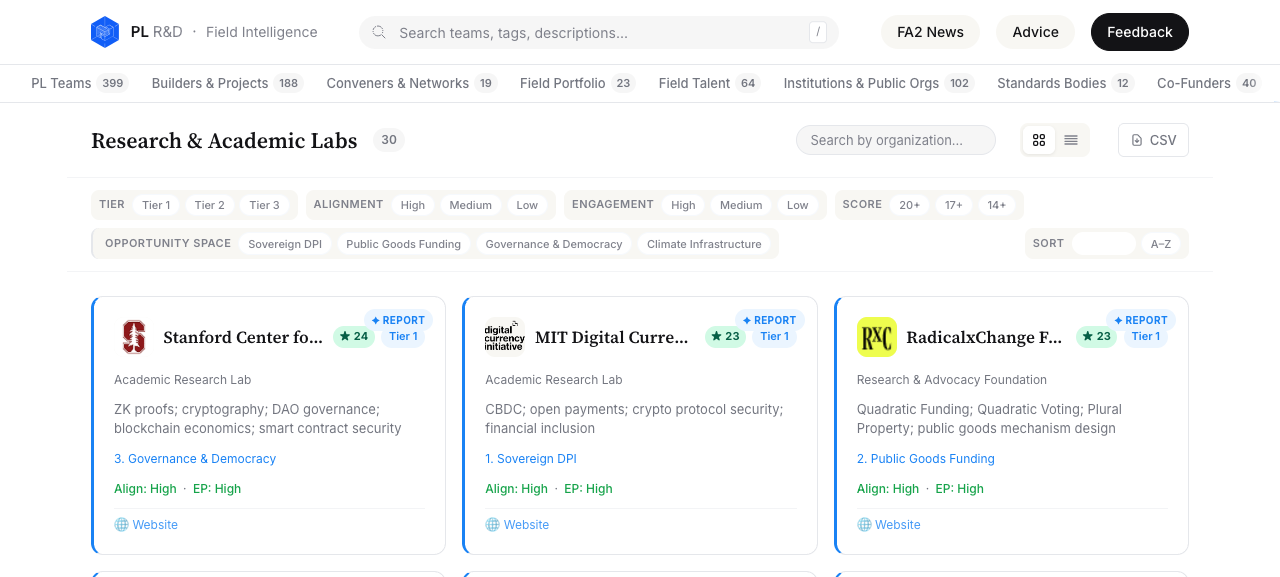Focus the Search by organization field
This screenshot has width=1280, height=577.
(x=895, y=140)
